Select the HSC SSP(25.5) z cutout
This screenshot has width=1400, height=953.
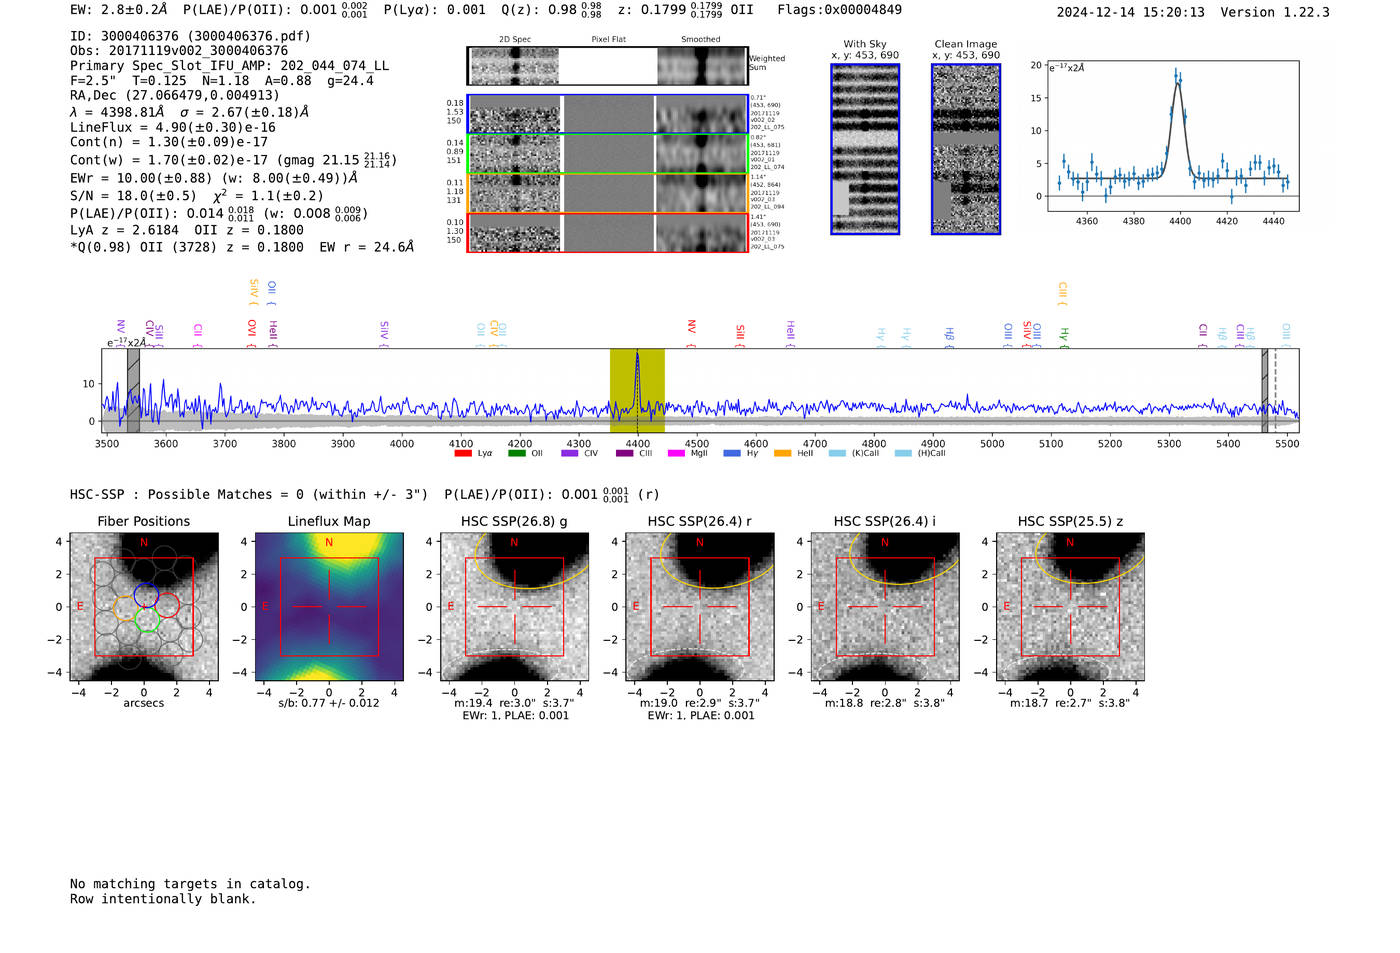[1070, 607]
